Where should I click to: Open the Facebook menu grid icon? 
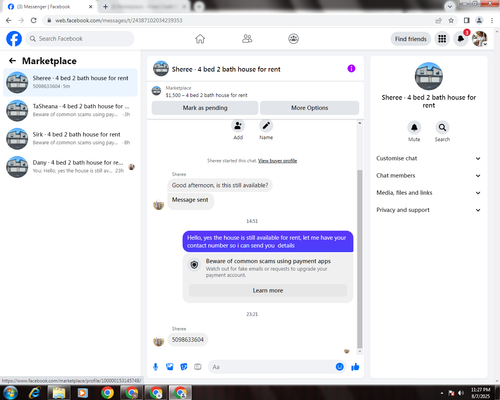click(x=442, y=39)
